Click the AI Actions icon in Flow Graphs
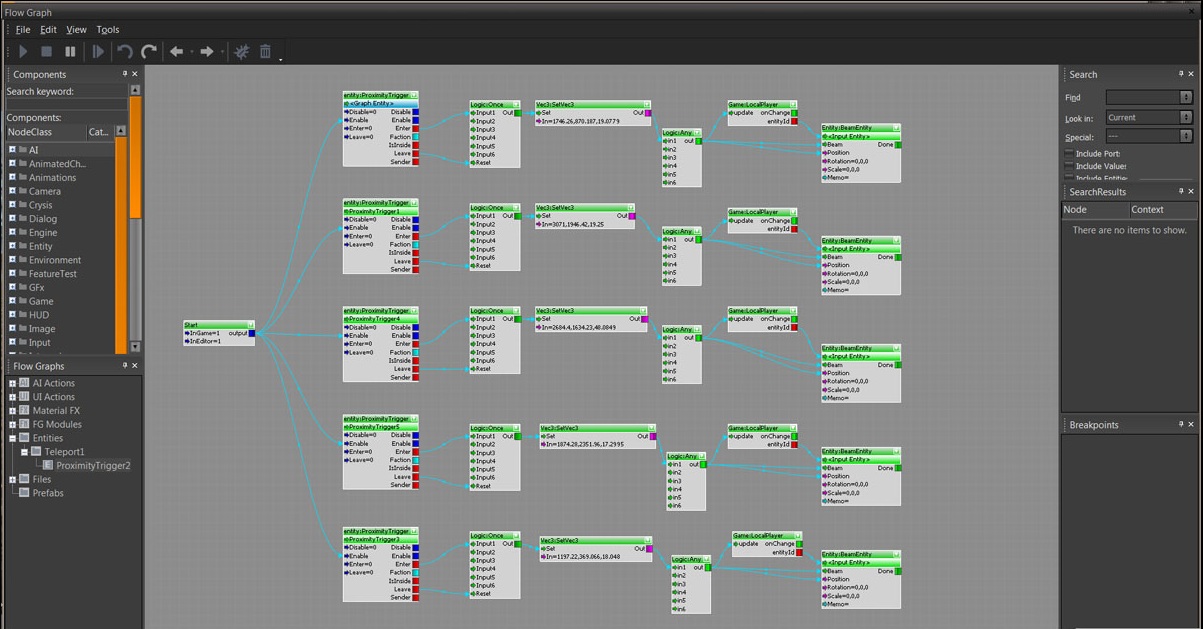The width and height of the screenshot is (1203, 629). (24, 383)
